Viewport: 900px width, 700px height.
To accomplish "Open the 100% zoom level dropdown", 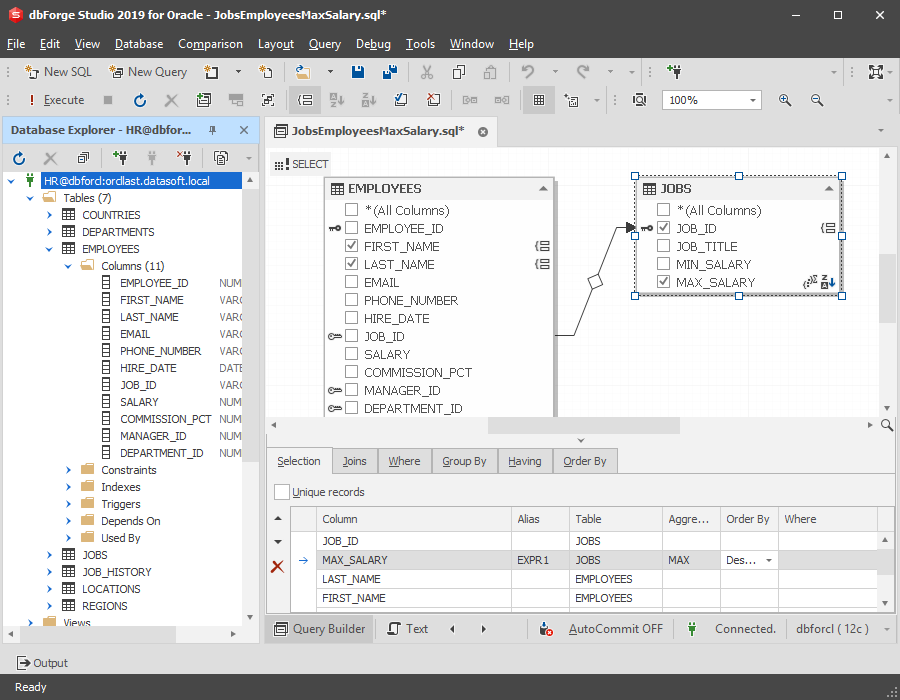I will (x=752, y=100).
